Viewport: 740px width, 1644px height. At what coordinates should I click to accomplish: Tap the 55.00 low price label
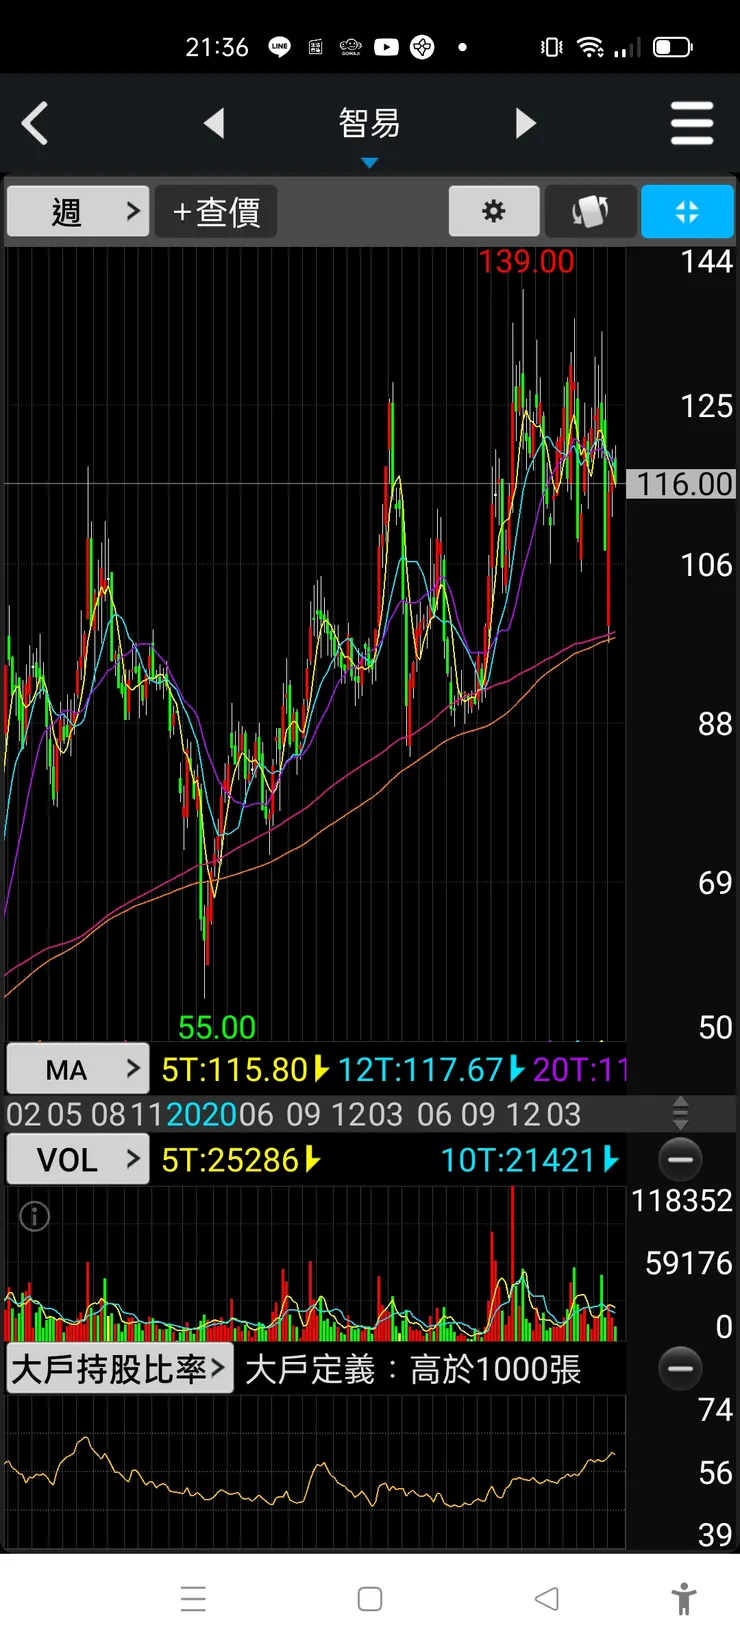(217, 1027)
